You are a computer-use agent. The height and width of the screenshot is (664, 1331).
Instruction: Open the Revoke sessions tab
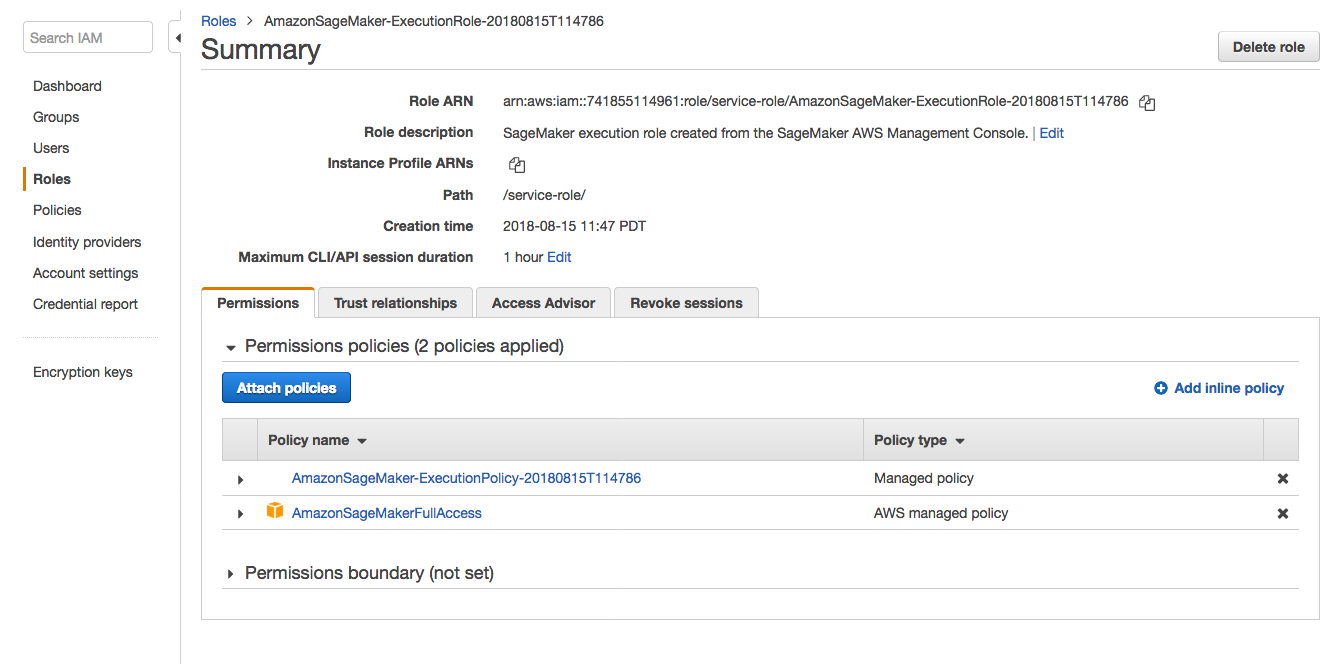click(686, 303)
